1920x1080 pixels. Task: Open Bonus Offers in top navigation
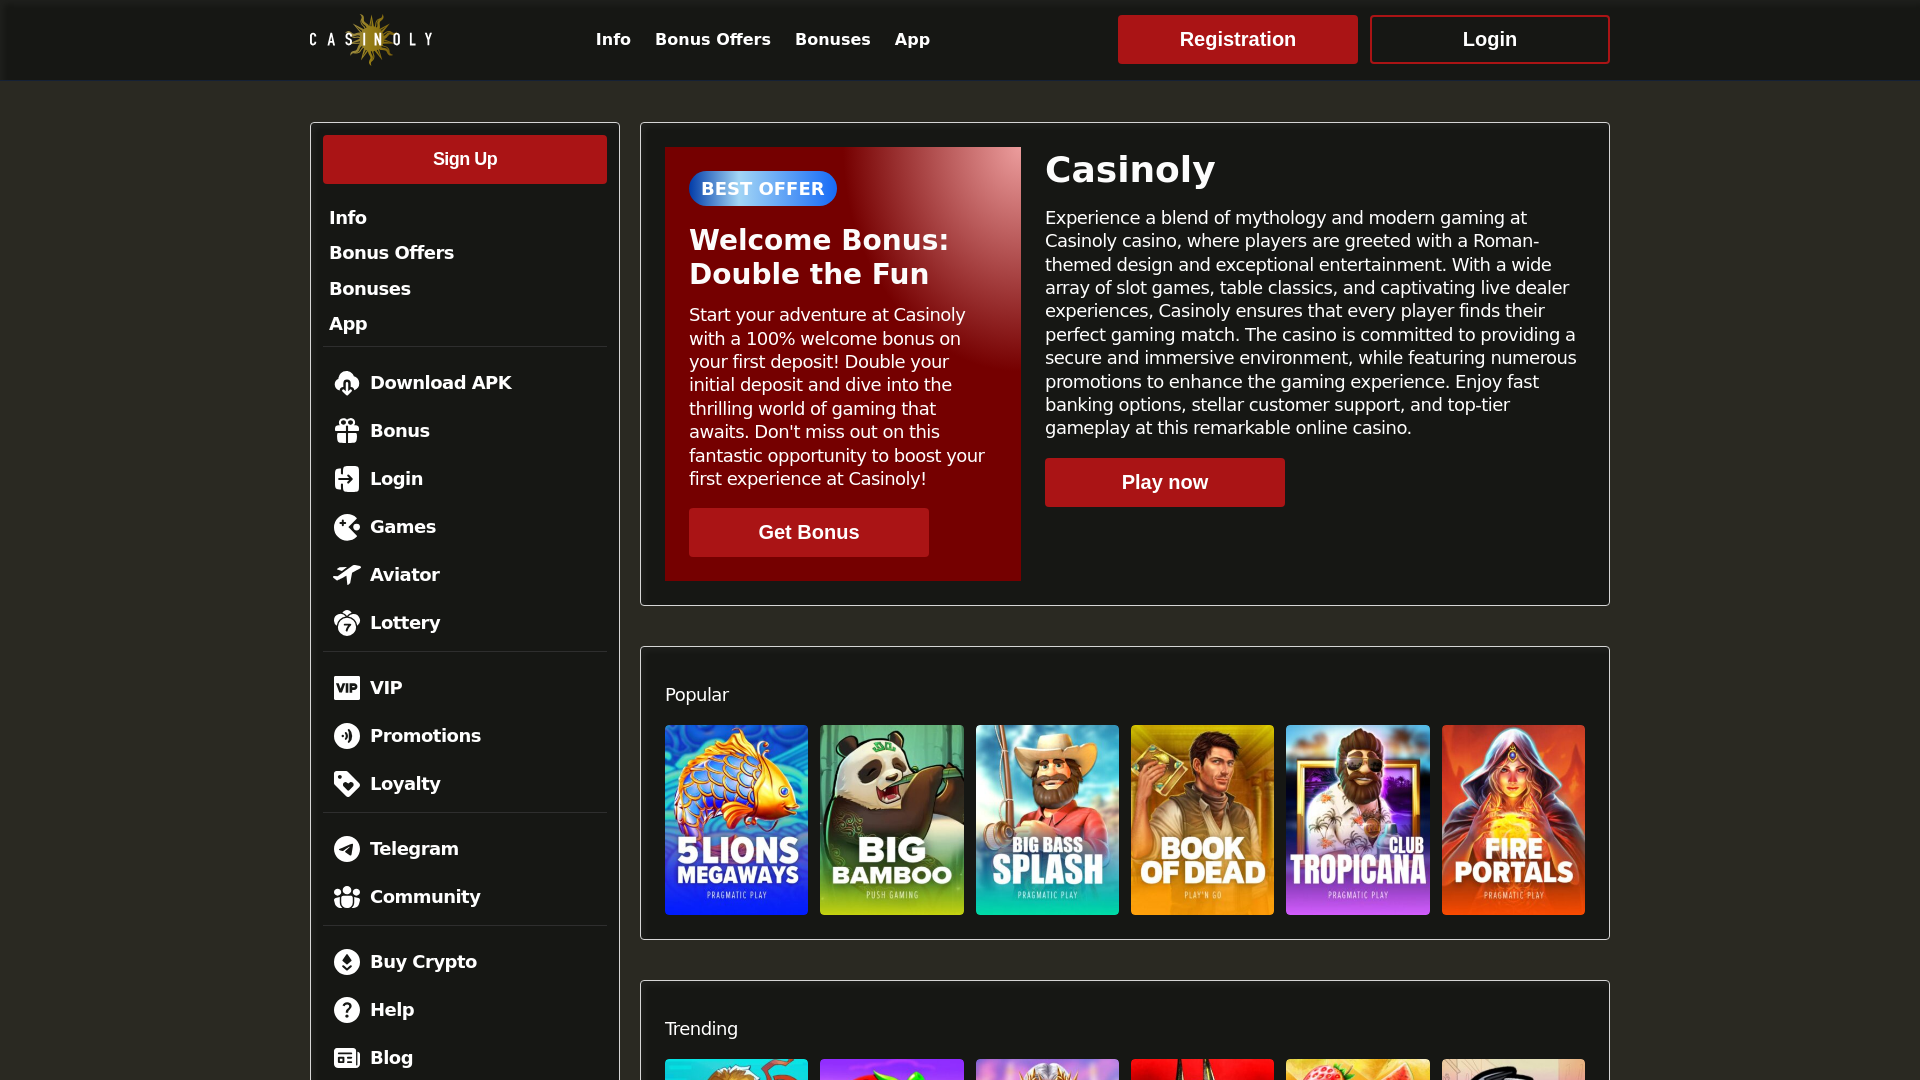click(x=713, y=39)
